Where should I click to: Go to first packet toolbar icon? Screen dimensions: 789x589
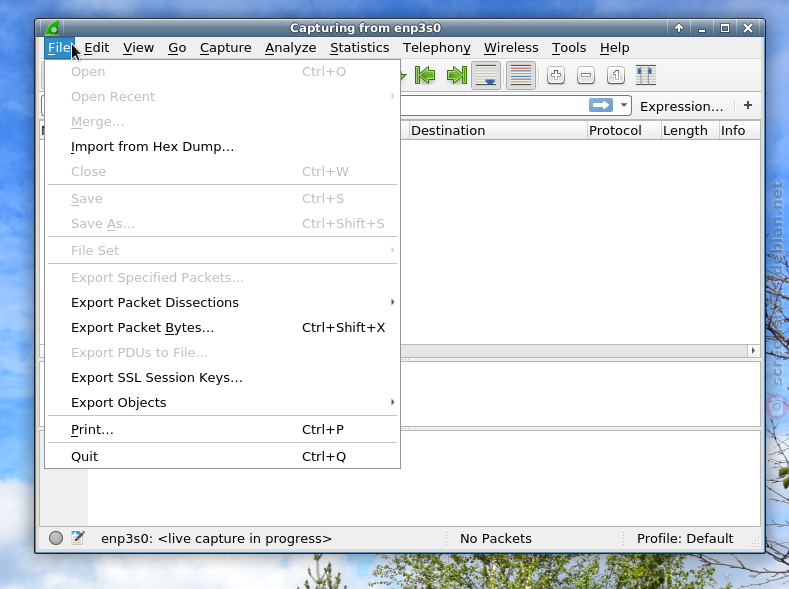pos(425,75)
